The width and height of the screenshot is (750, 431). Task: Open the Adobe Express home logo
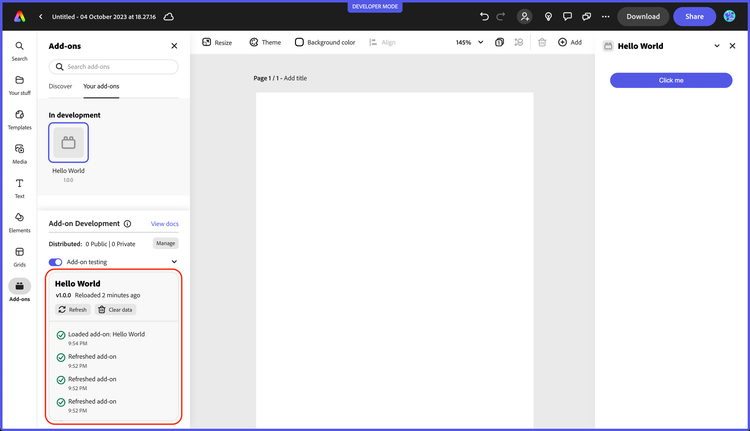click(x=20, y=17)
